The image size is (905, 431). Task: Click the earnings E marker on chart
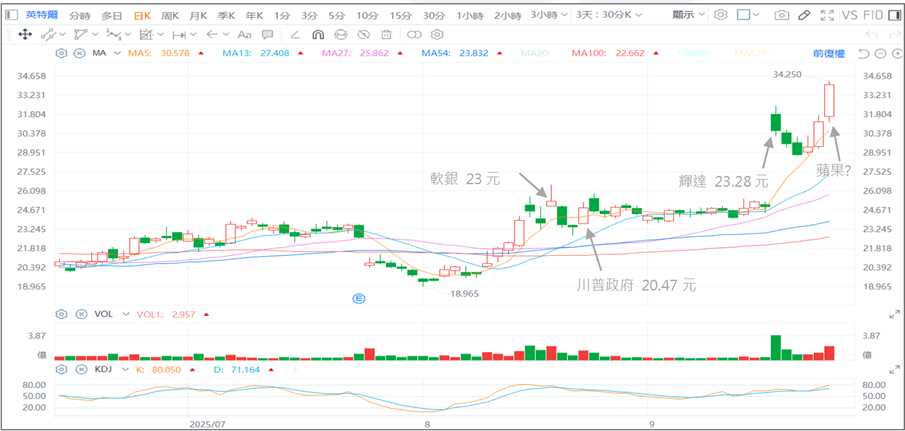pos(360,297)
